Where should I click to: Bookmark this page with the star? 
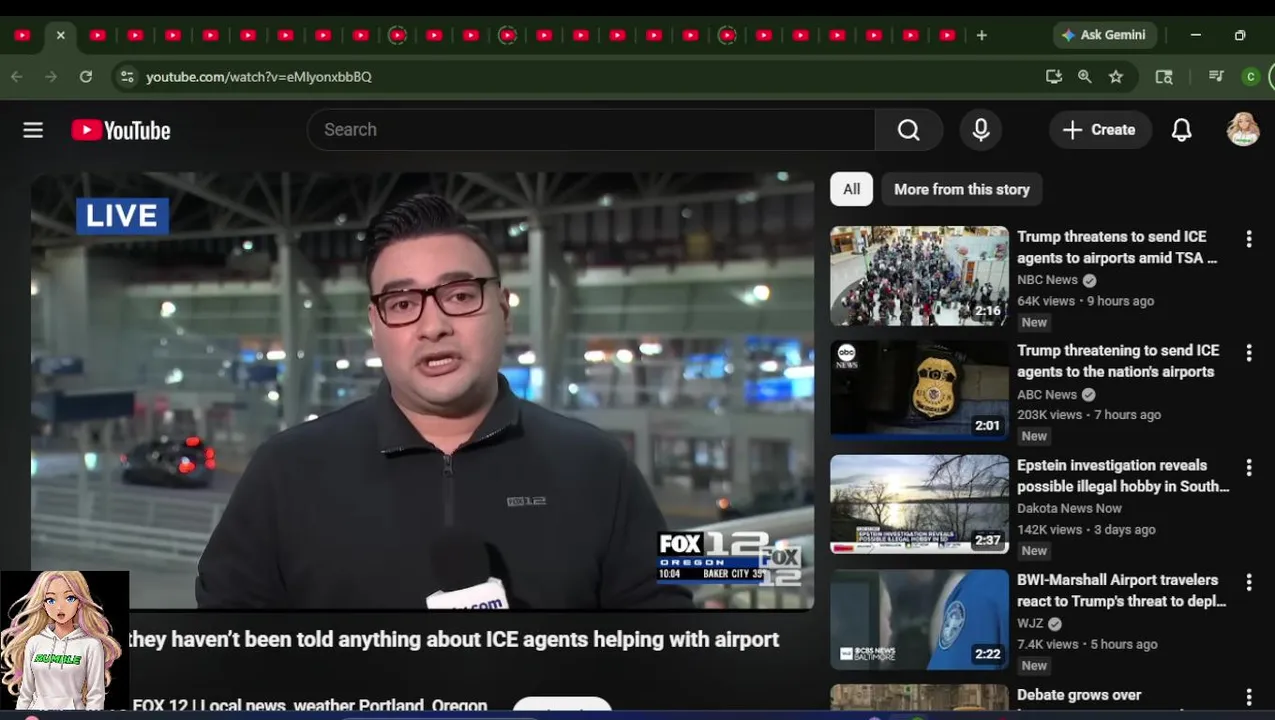pos(1116,76)
